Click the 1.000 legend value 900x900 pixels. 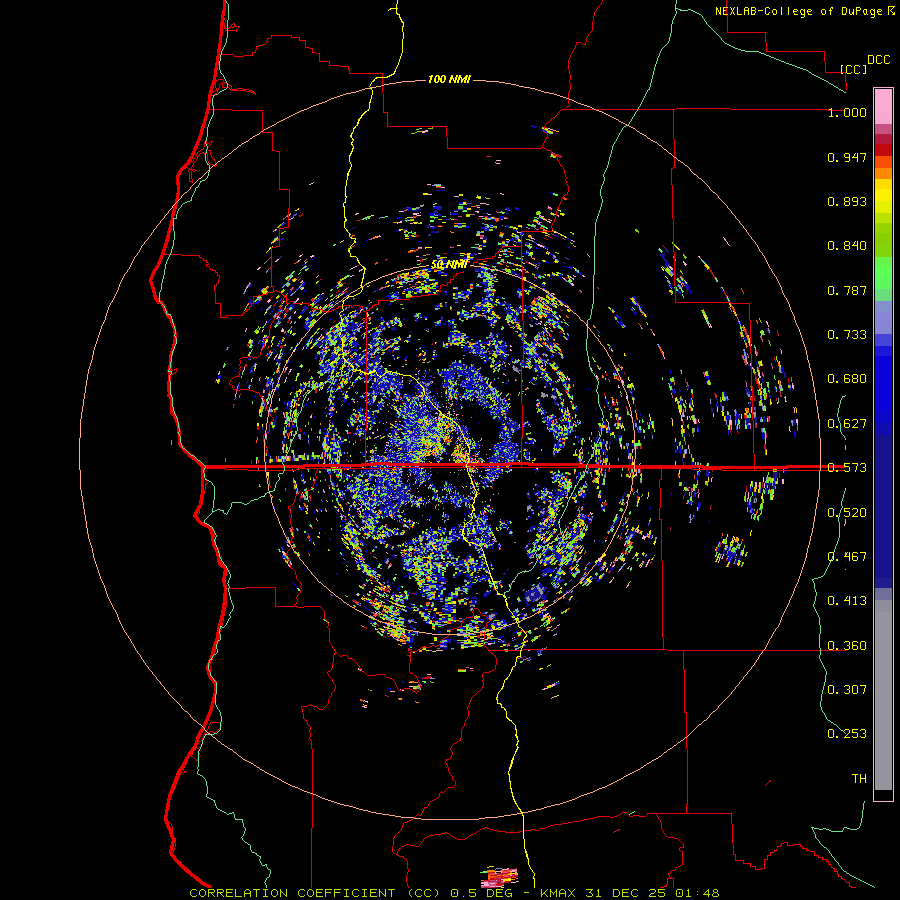tap(847, 112)
